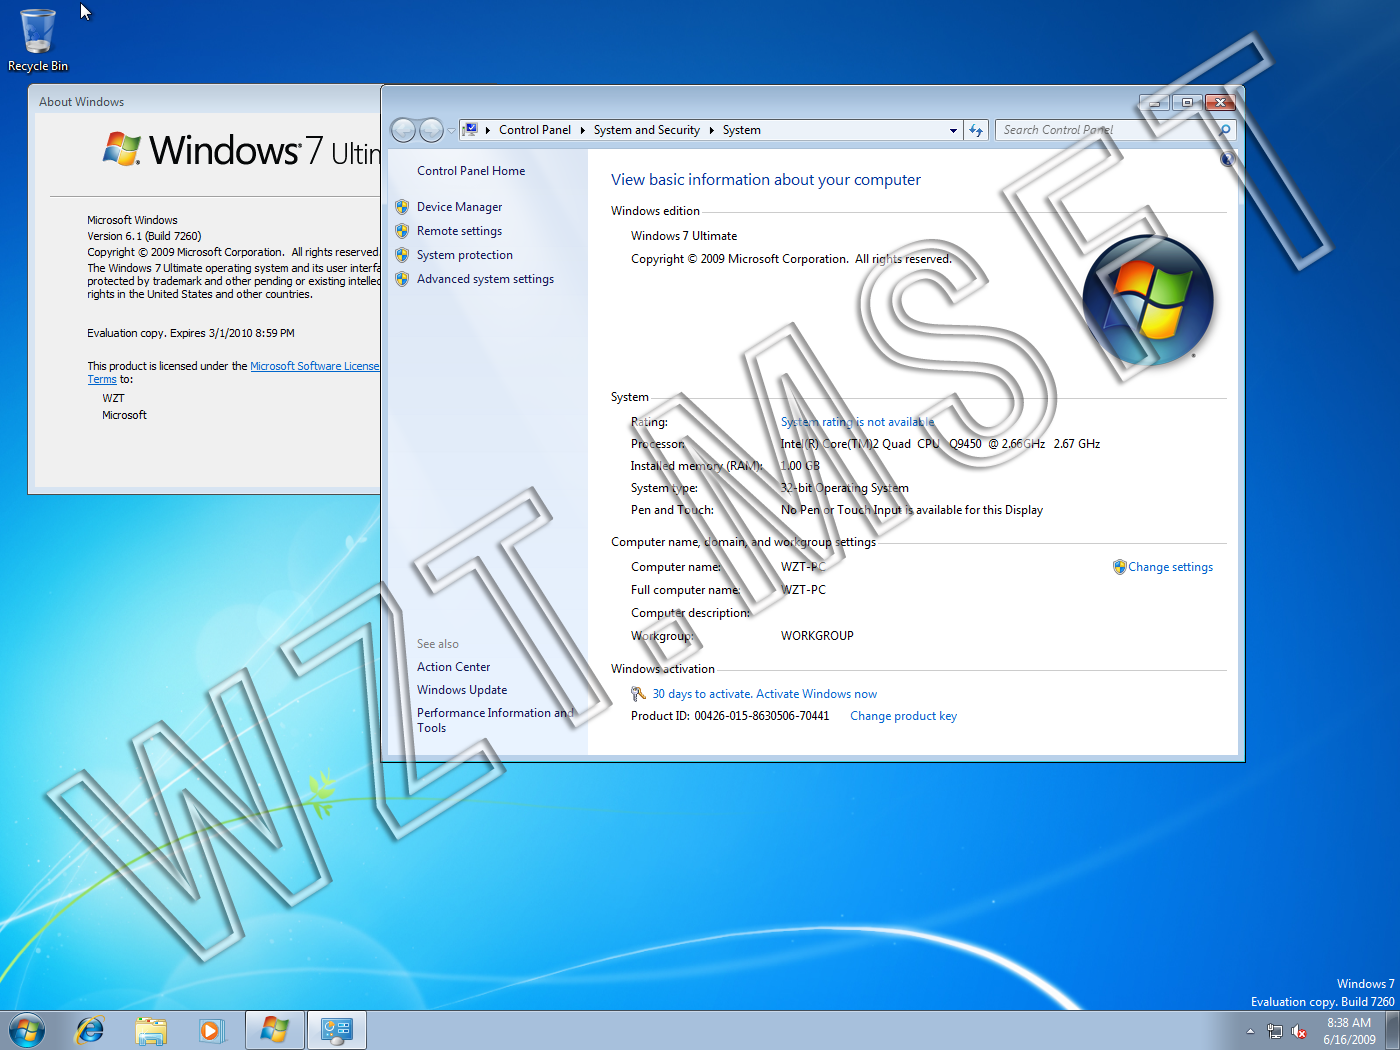Viewport: 1400px width, 1050px height.
Task: Open the network icon in the system tray
Action: pos(1275,1031)
